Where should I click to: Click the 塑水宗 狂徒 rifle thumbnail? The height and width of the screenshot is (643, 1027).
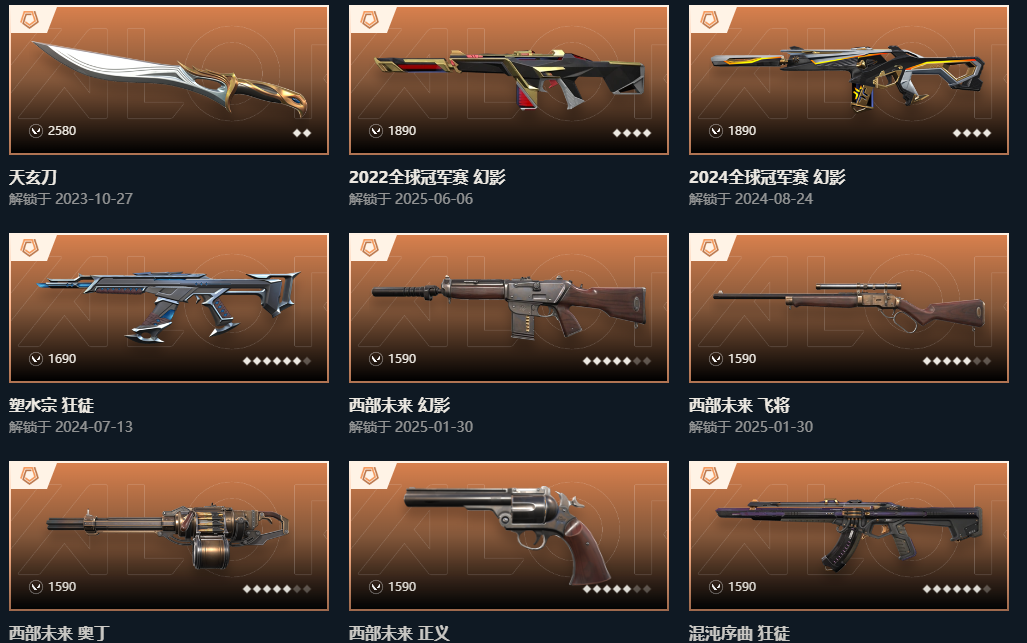pyautogui.click(x=169, y=308)
